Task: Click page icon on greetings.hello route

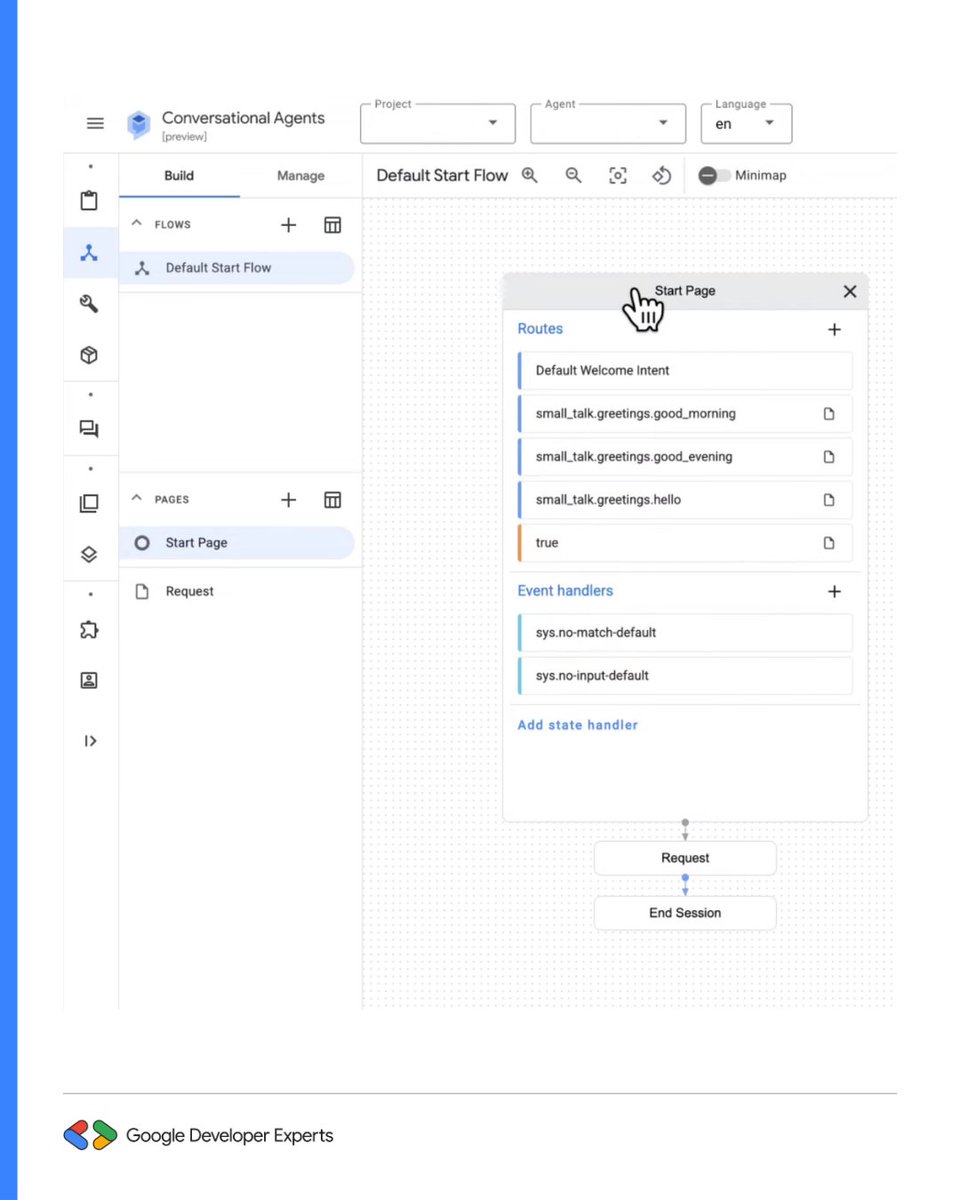Action: 829,500
